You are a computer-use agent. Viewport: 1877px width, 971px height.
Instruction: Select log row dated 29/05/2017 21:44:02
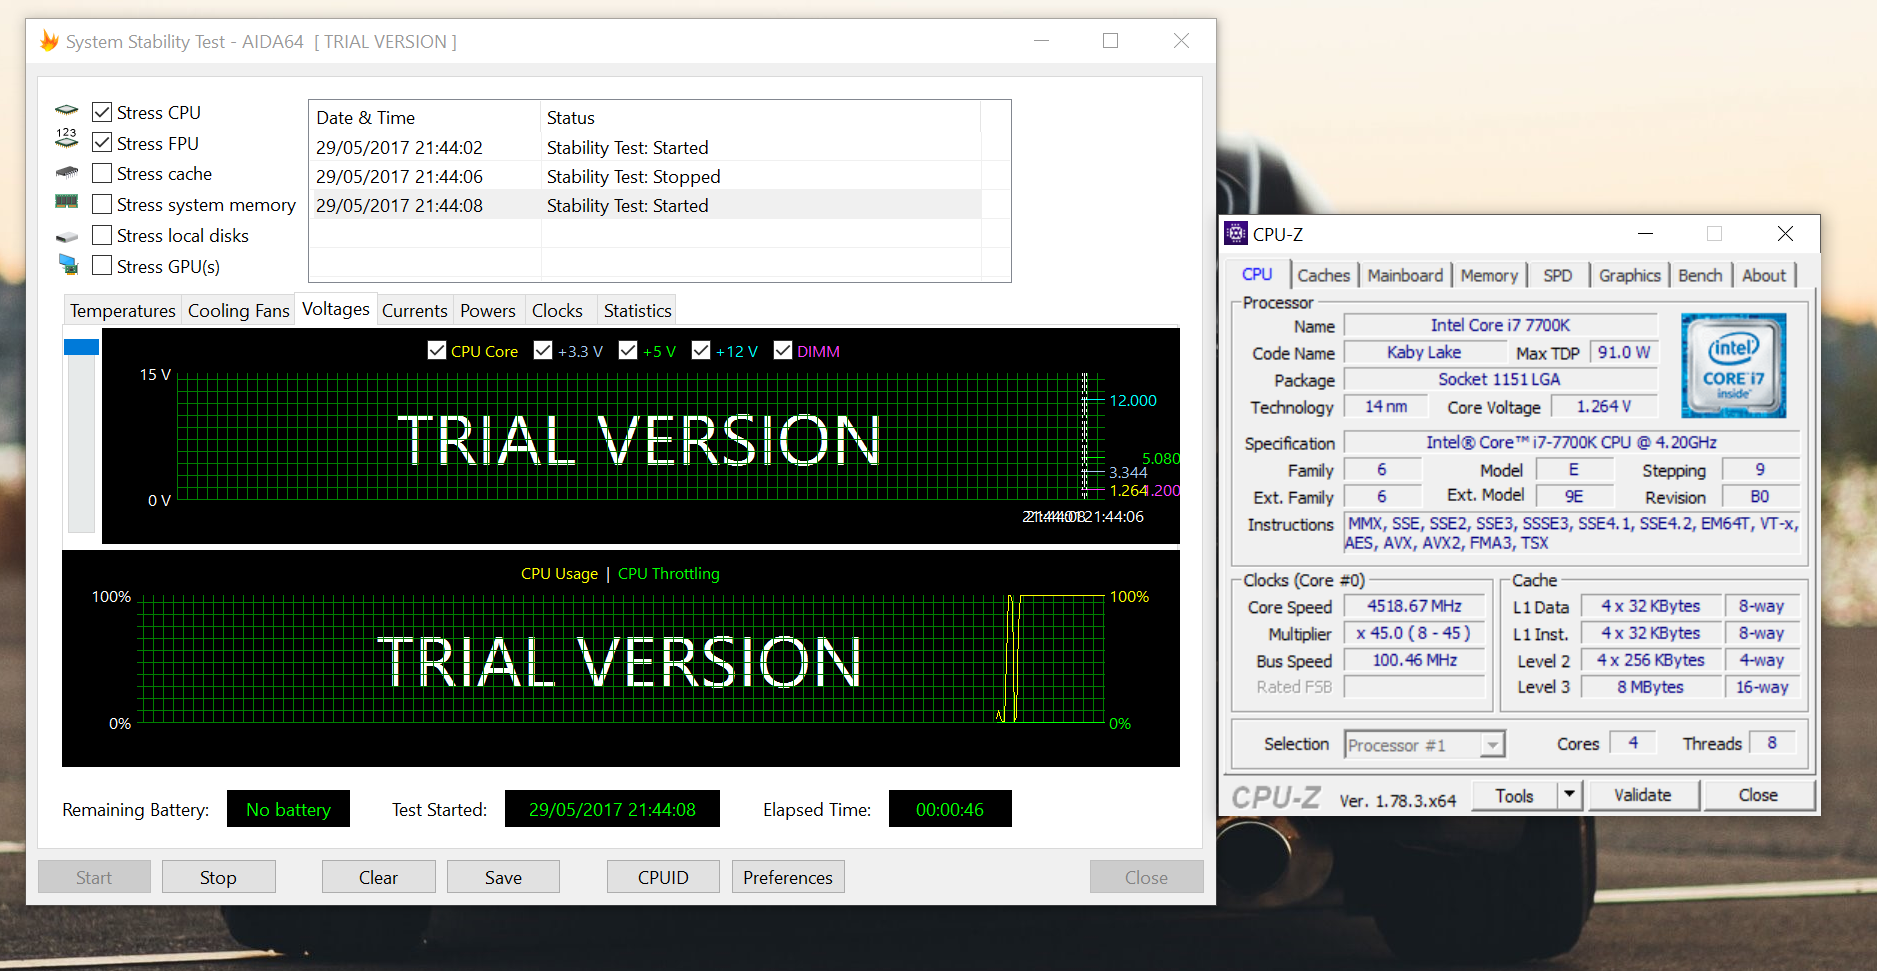click(644, 147)
